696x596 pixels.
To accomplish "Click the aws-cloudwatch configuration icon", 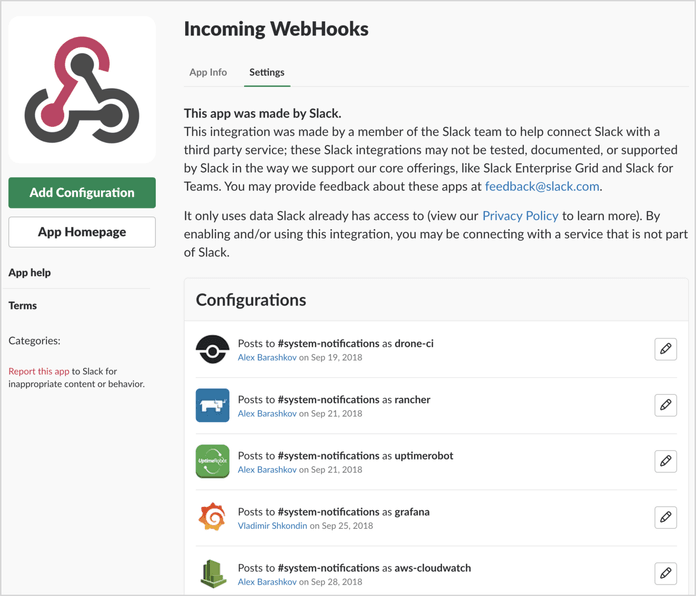I will (x=213, y=573).
